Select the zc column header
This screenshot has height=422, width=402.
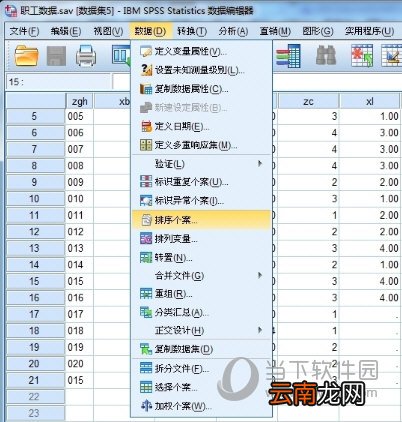click(x=308, y=101)
